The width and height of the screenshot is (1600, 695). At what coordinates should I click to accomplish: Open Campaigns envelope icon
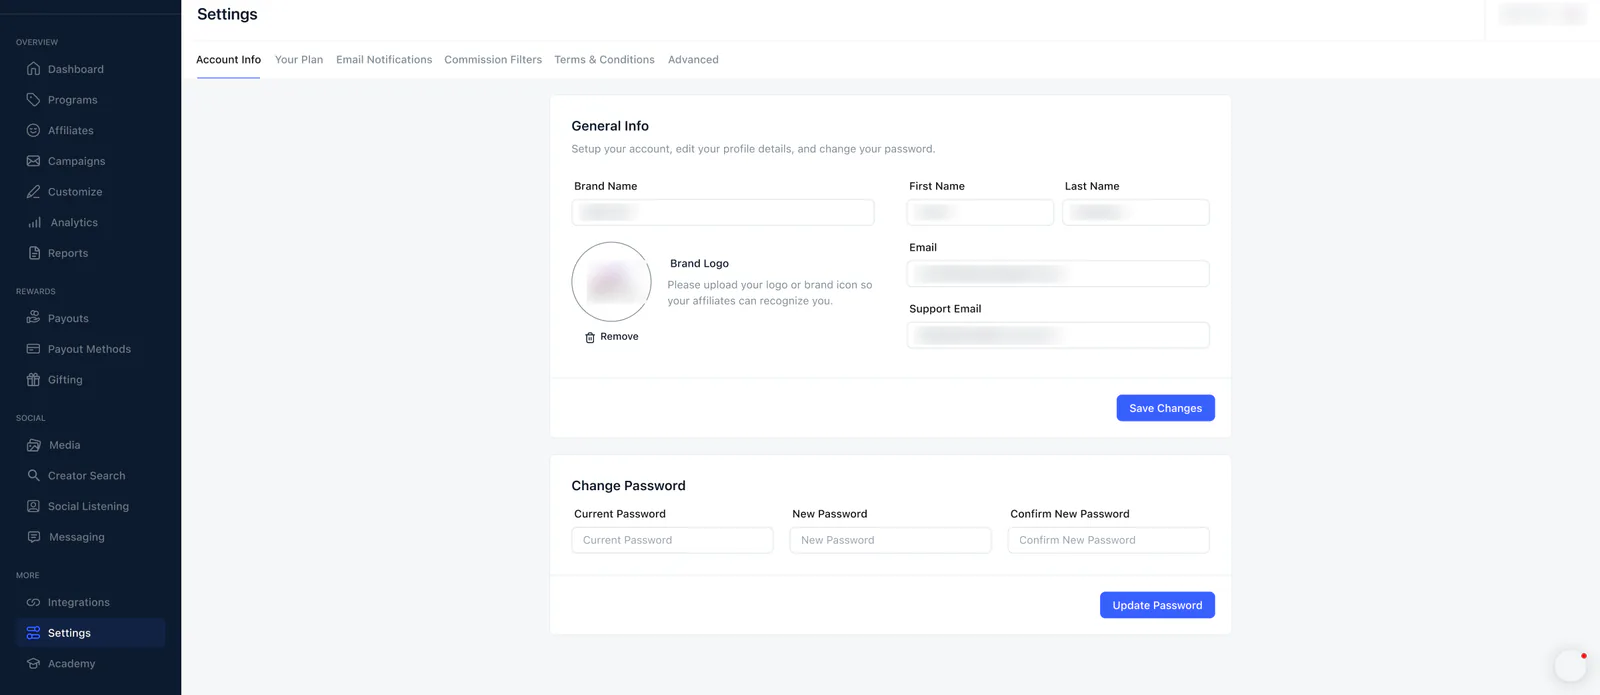(x=33, y=161)
